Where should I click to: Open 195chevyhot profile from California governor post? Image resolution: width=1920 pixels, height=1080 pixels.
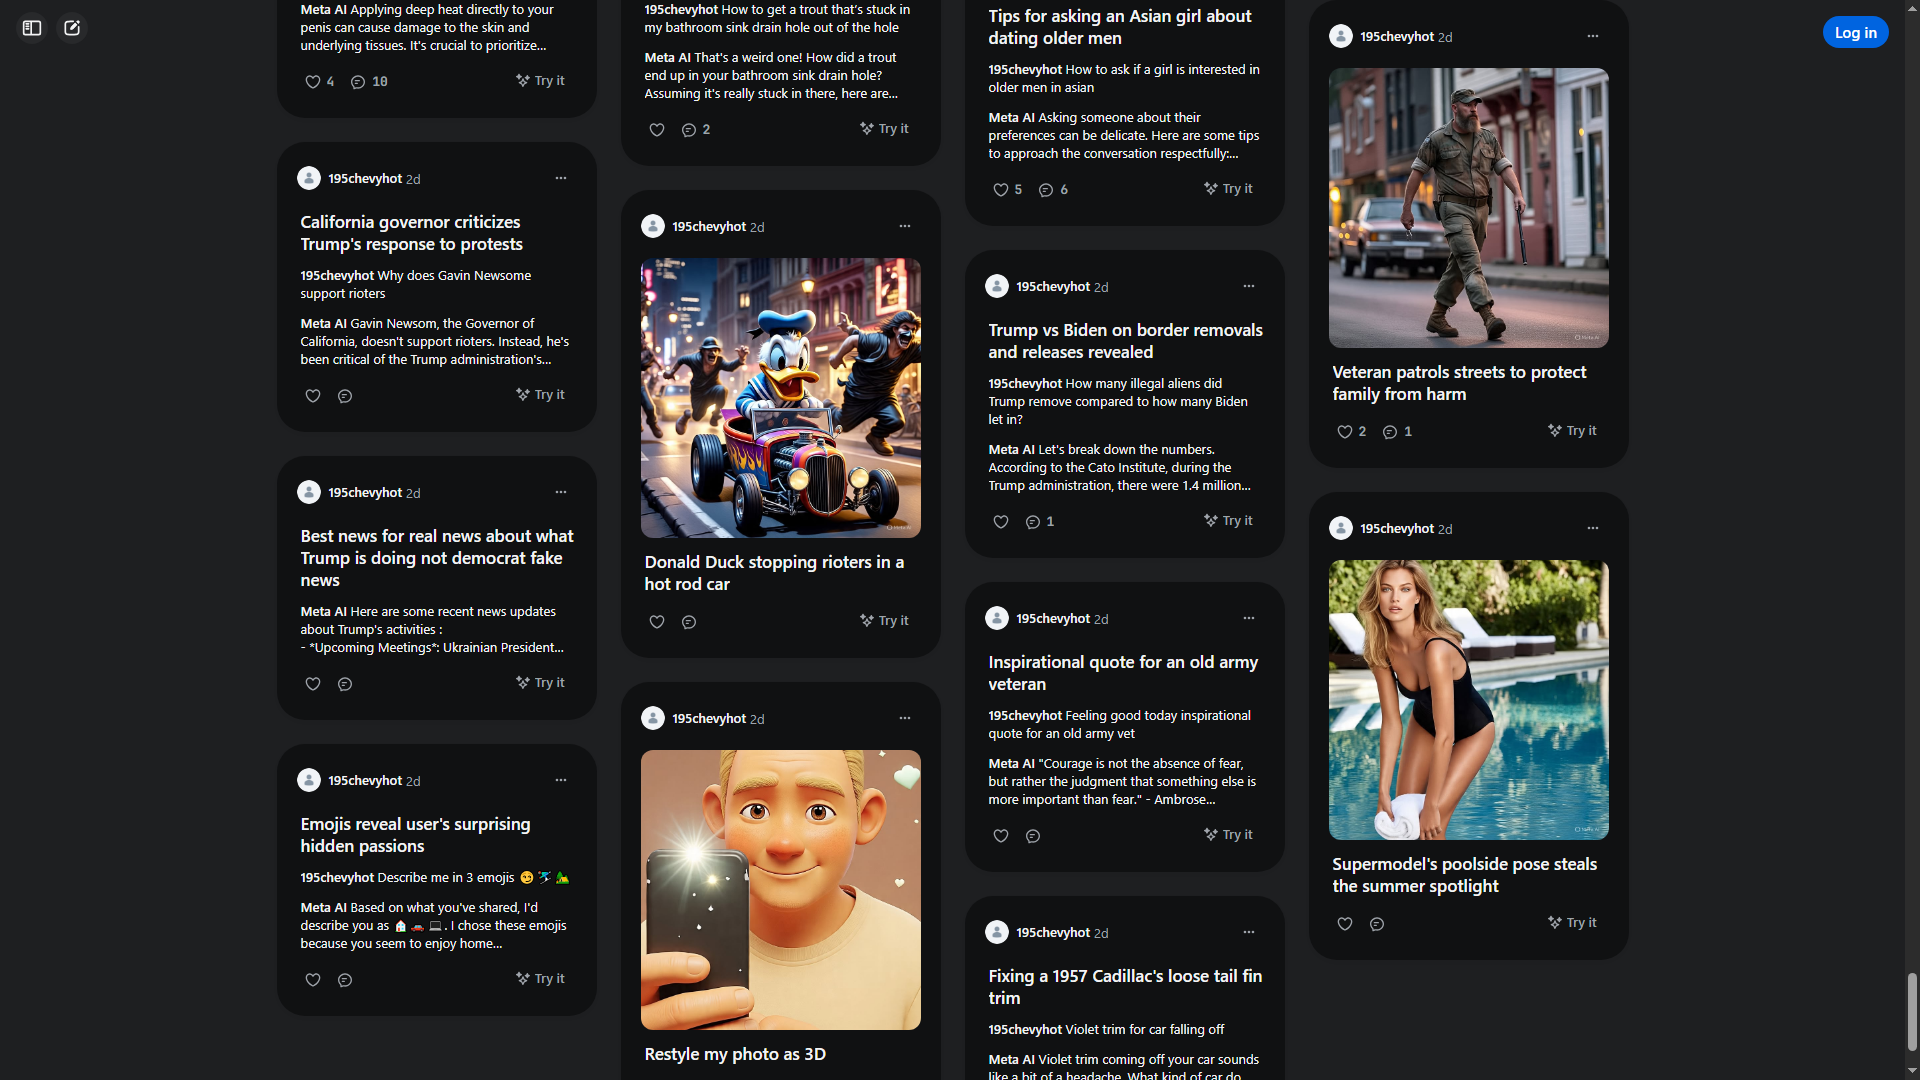point(365,179)
